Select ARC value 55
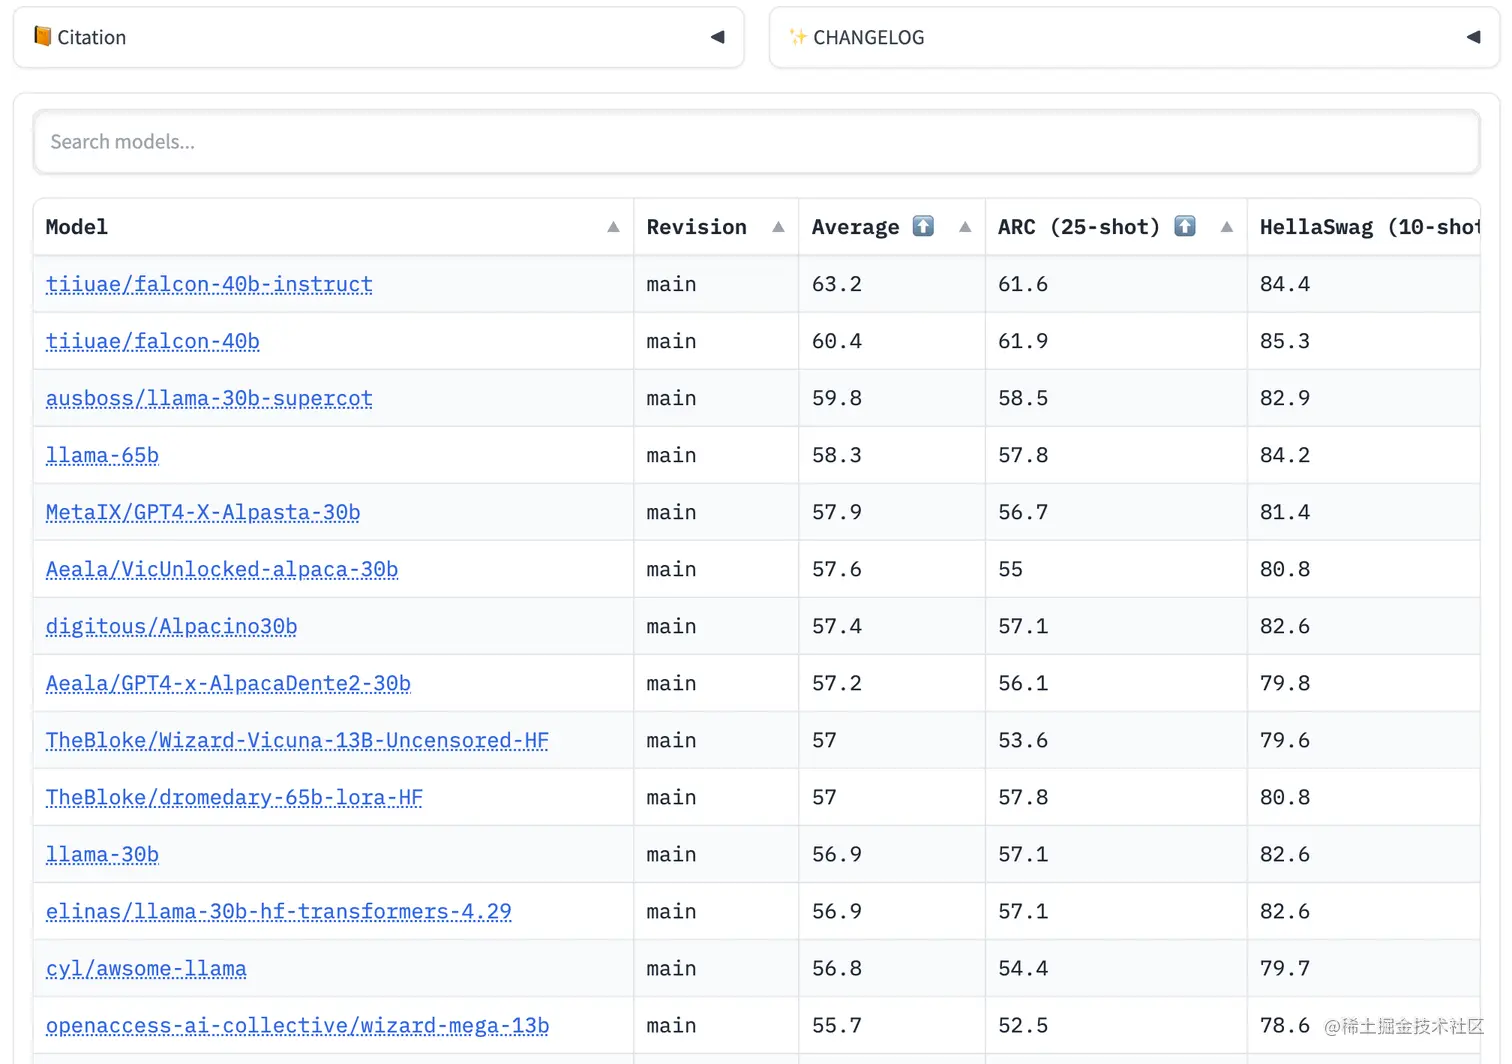 pos(1010,569)
